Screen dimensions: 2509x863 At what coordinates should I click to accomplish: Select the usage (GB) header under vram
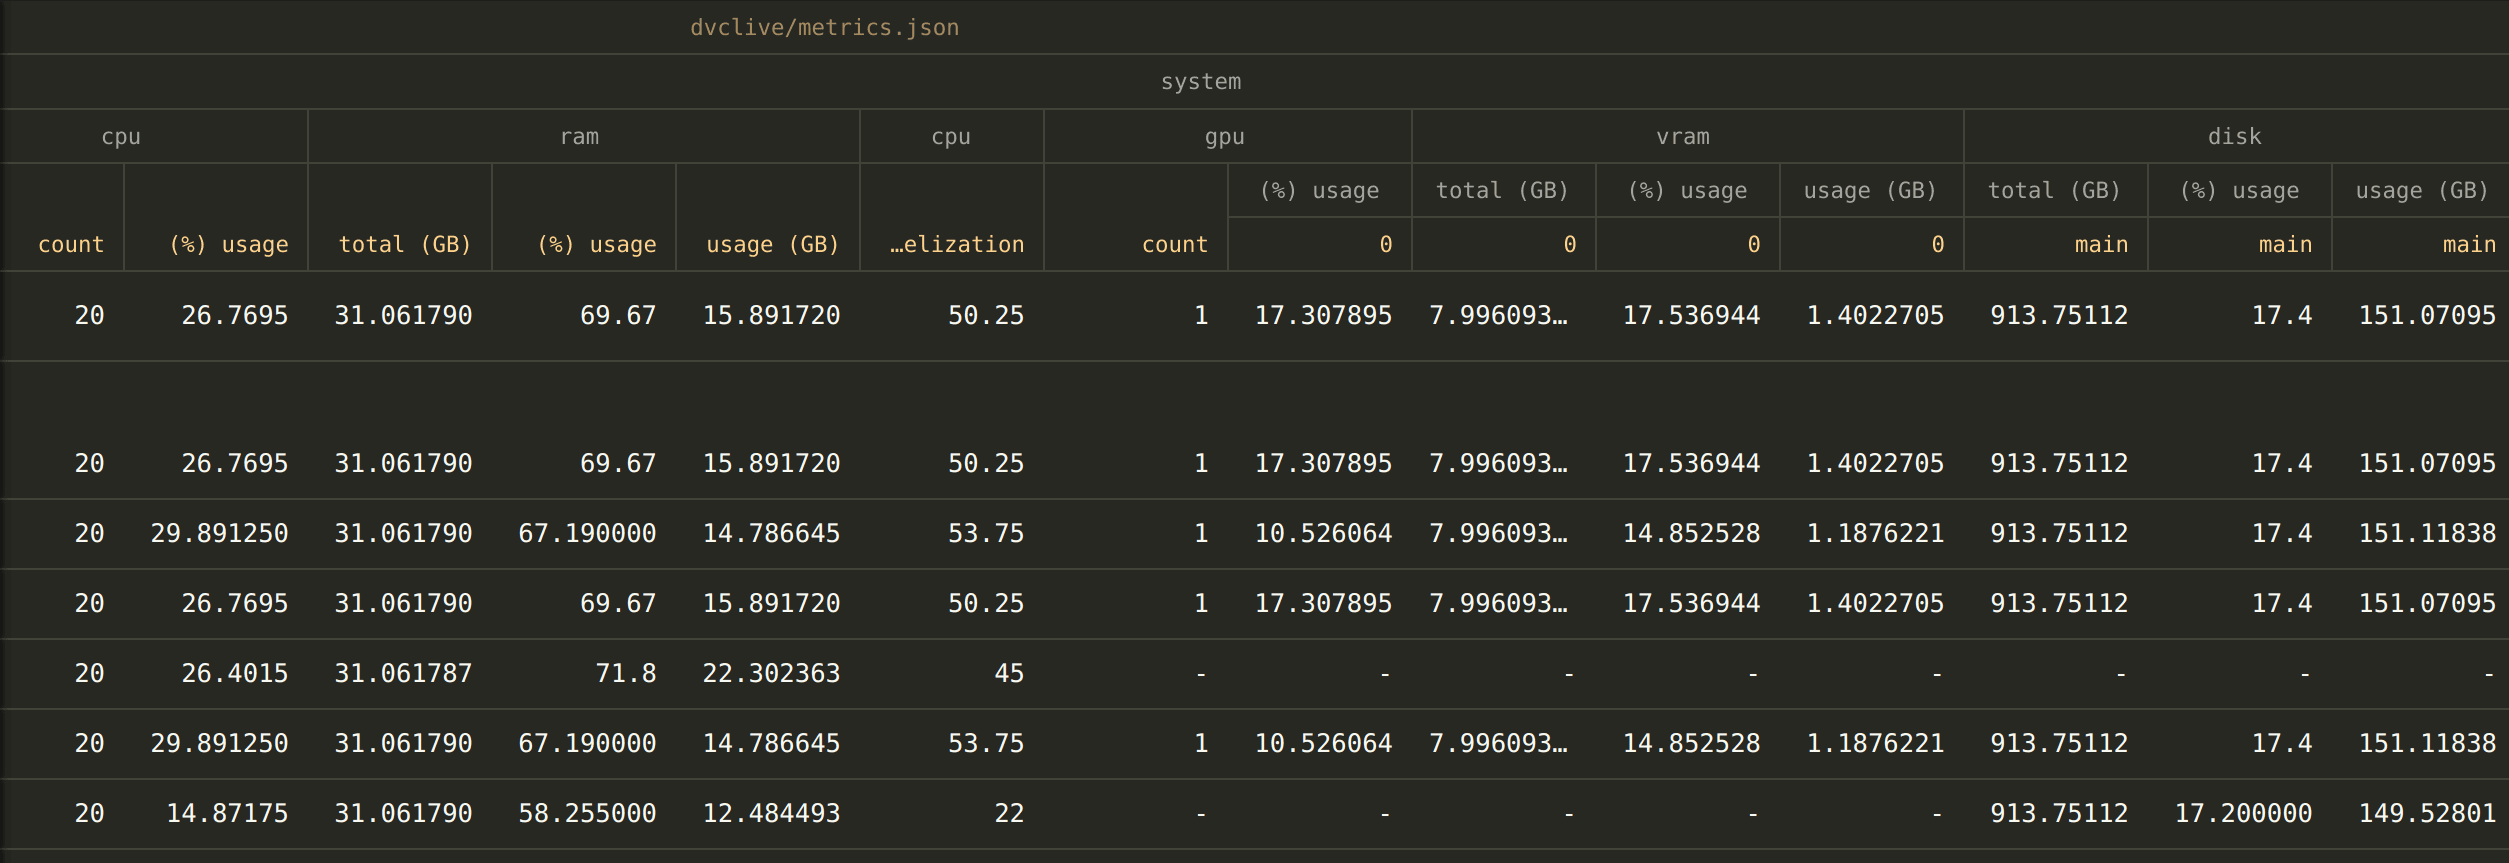click(1869, 191)
